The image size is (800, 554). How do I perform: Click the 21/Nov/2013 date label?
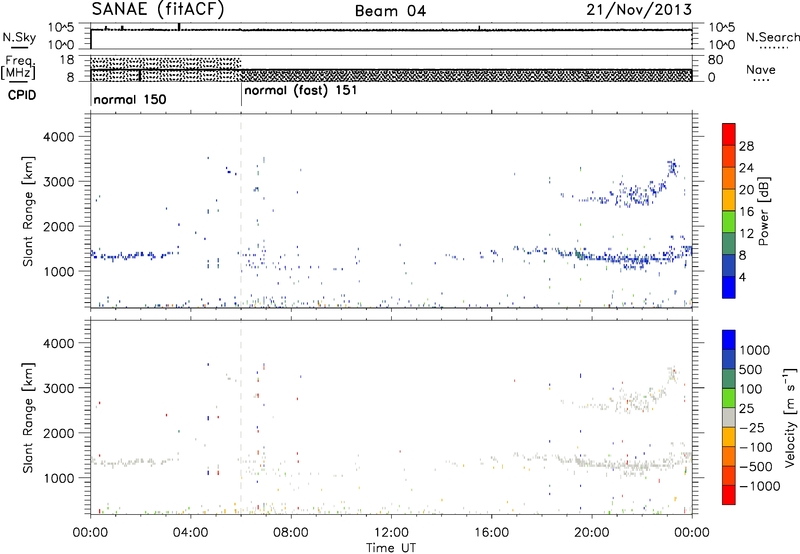pos(639,10)
